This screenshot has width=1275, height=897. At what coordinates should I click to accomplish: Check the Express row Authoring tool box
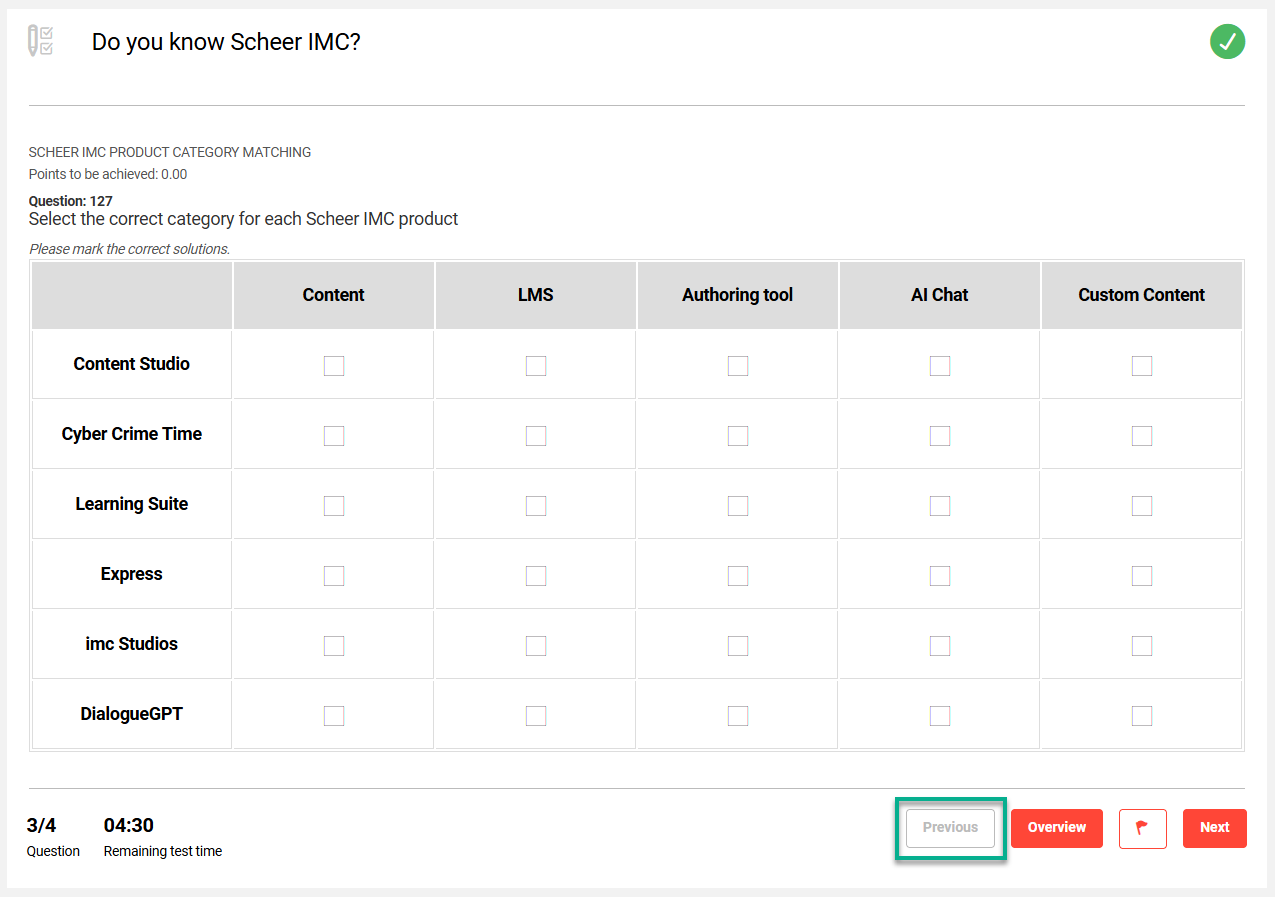pos(738,576)
